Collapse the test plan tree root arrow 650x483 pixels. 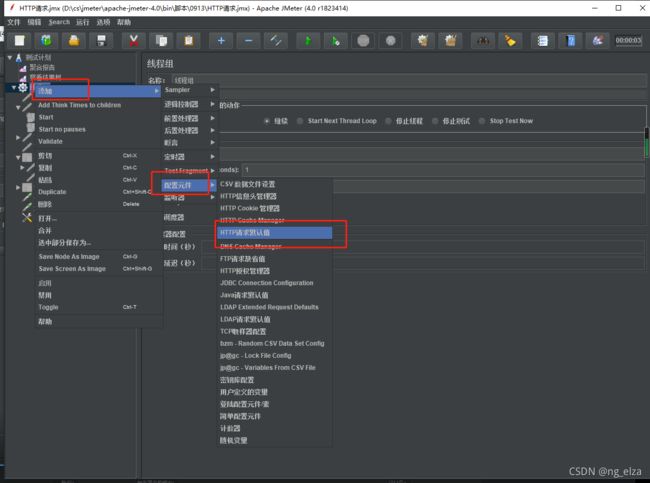pyautogui.click(x=10, y=58)
